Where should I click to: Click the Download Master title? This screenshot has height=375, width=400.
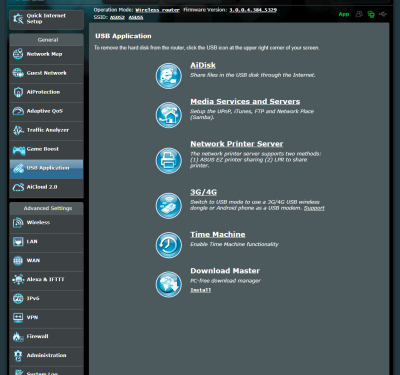225,271
